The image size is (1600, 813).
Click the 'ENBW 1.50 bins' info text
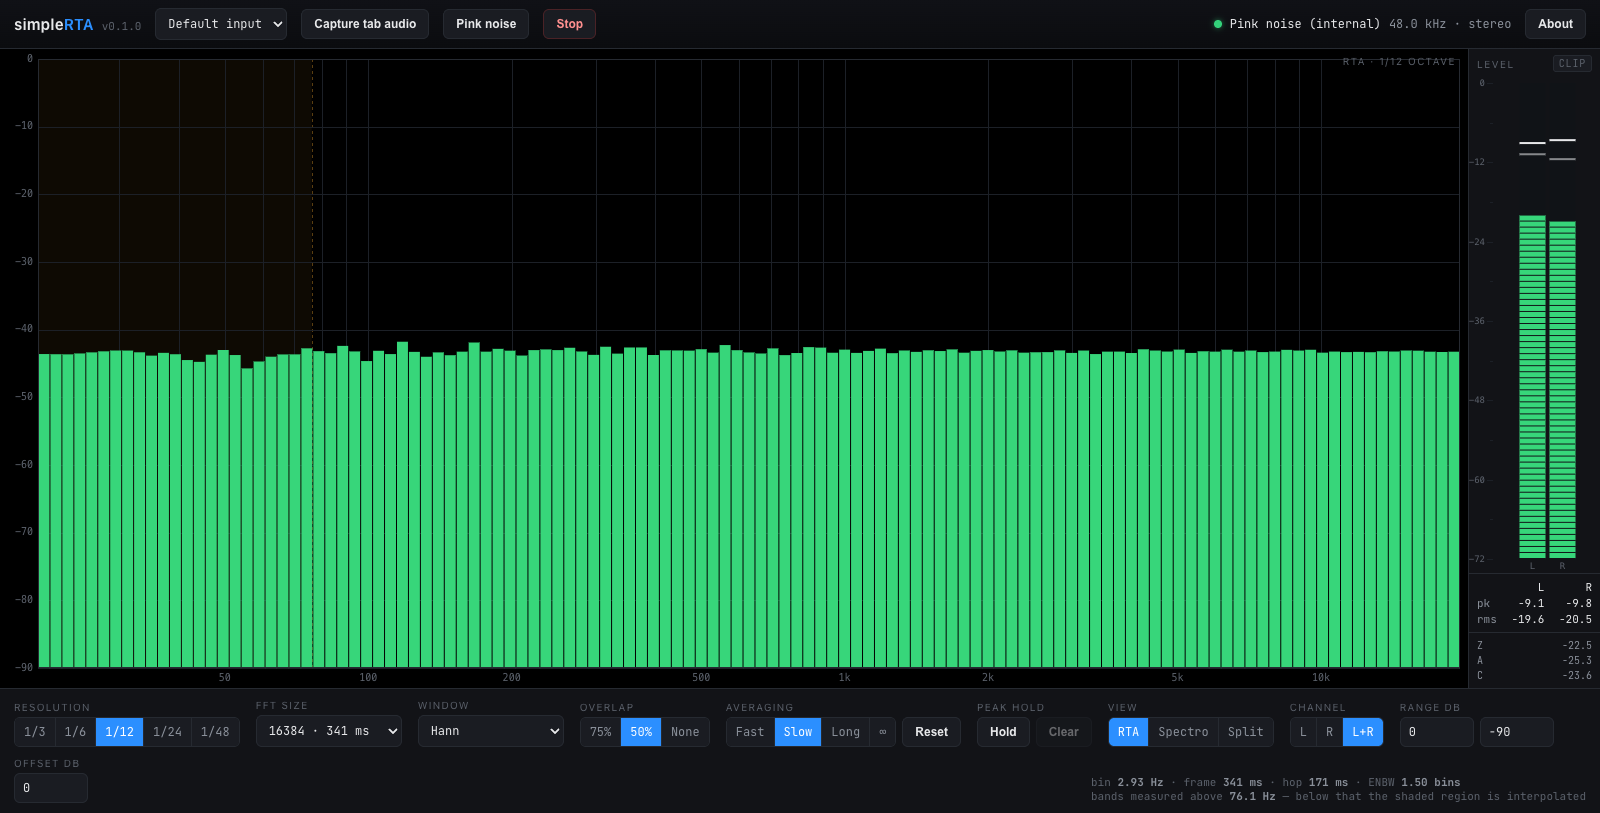(1414, 782)
